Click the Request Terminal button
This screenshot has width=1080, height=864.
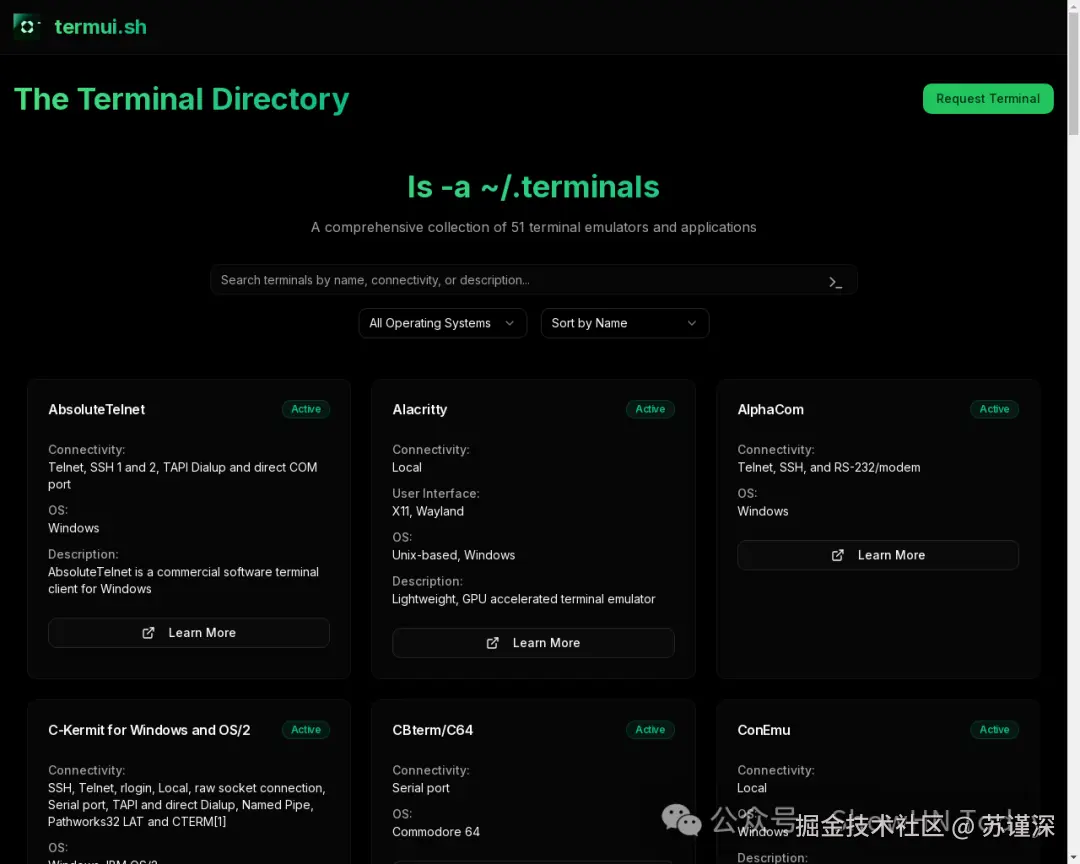point(988,99)
